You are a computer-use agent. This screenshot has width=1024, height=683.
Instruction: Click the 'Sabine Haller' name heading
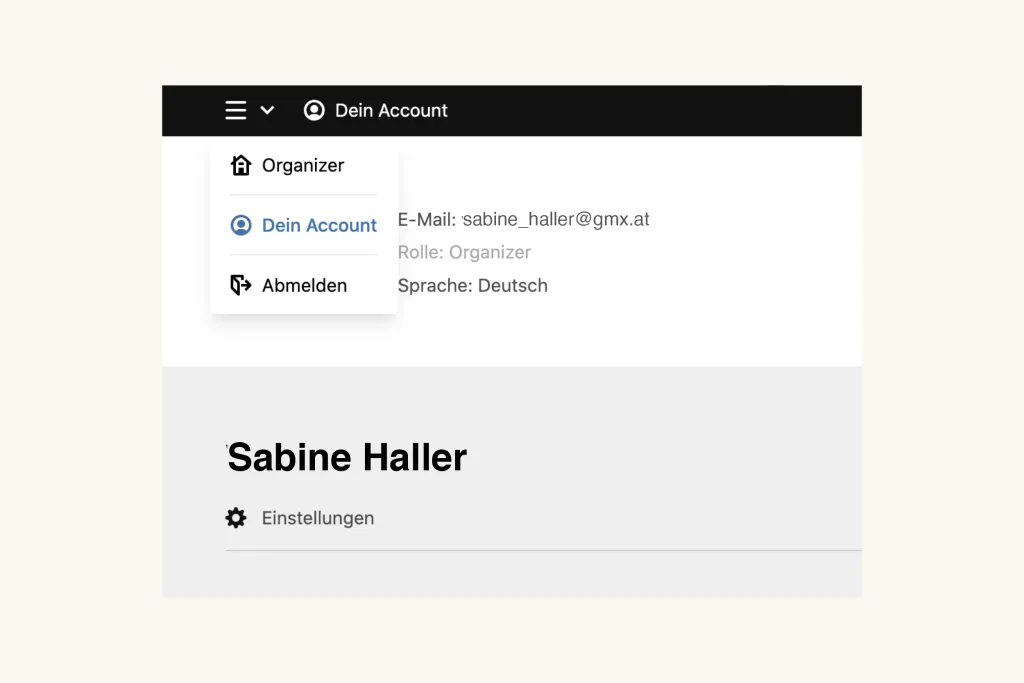(x=347, y=457)
